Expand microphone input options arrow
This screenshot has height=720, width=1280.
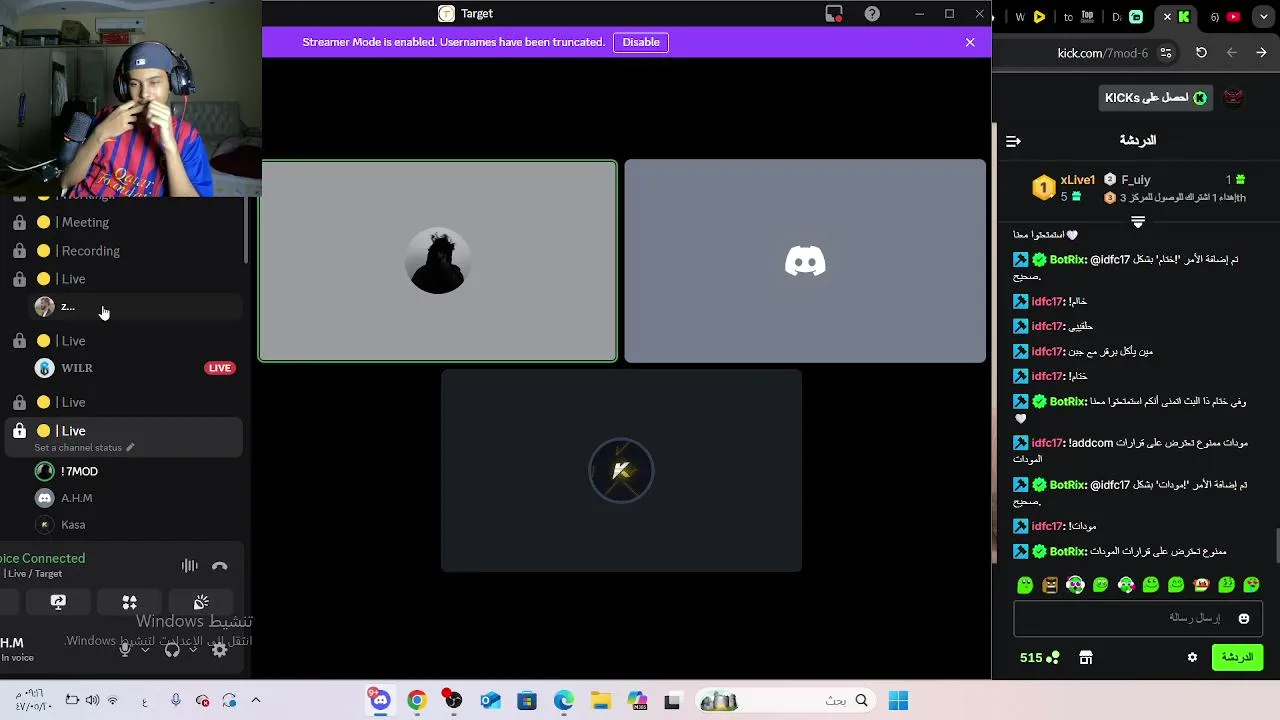[145, 650]
